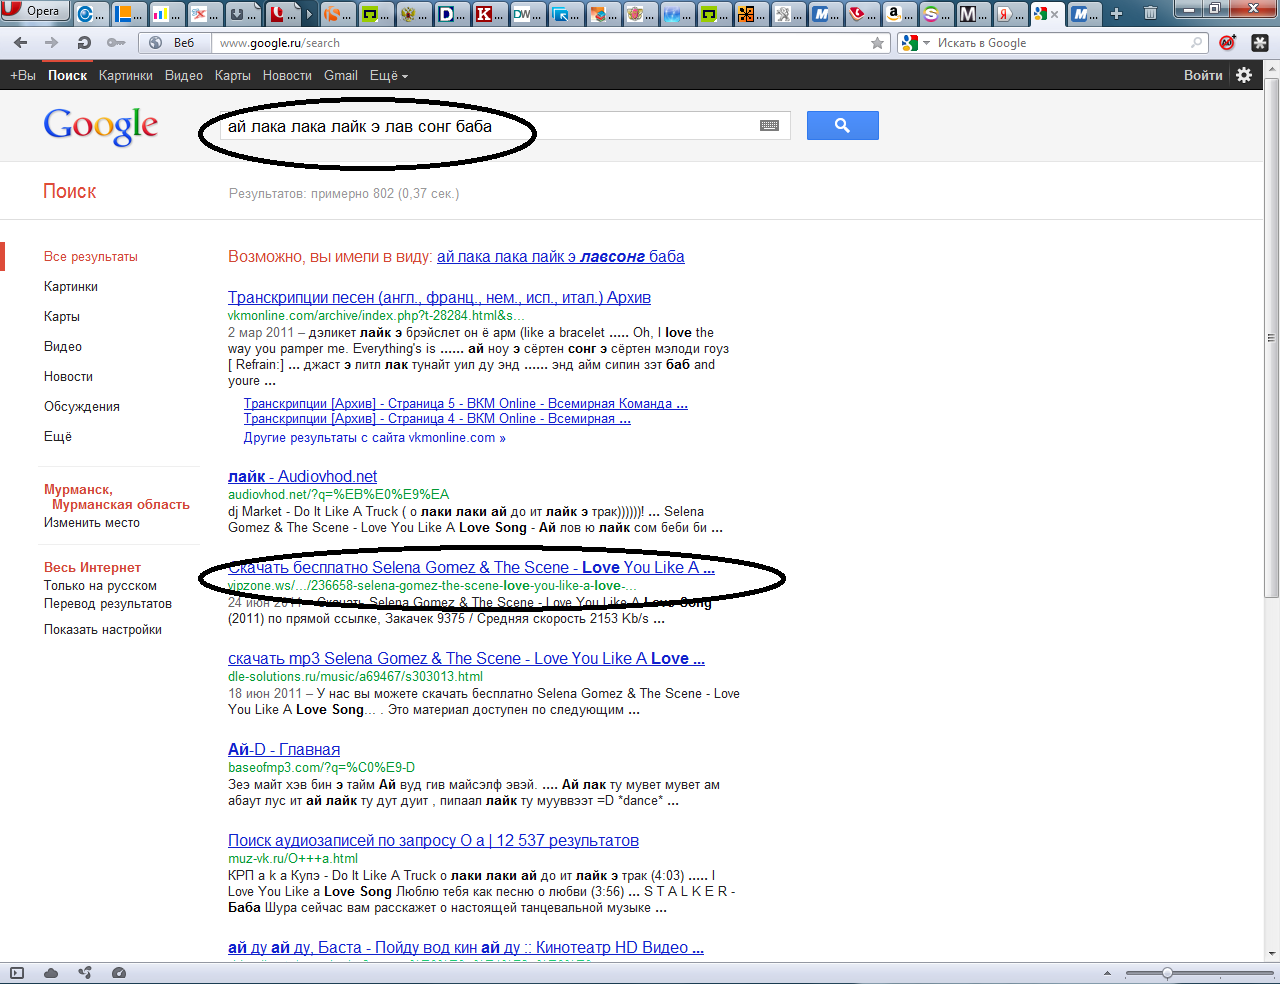Open the Баста Кинотеатр HD Видео result
Image resolution: width=1280 pixels, height=984 pixels.
click(x=466, y=948)
